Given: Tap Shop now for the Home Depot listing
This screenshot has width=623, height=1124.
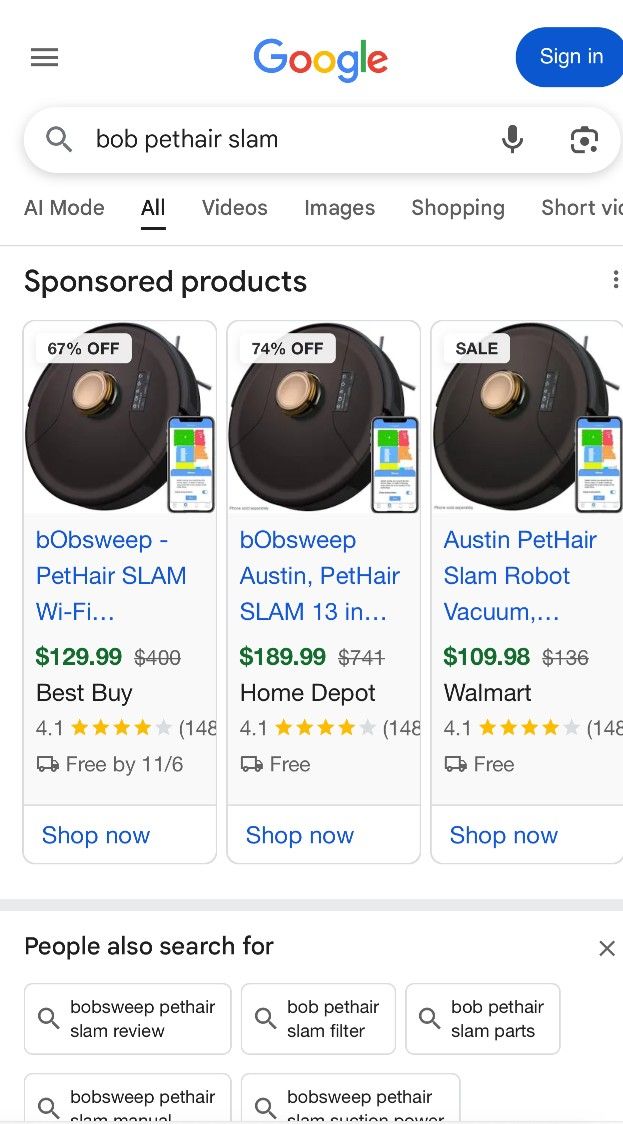Looking at the screenshot, I should pyautogui.click(x=300, y=835).
